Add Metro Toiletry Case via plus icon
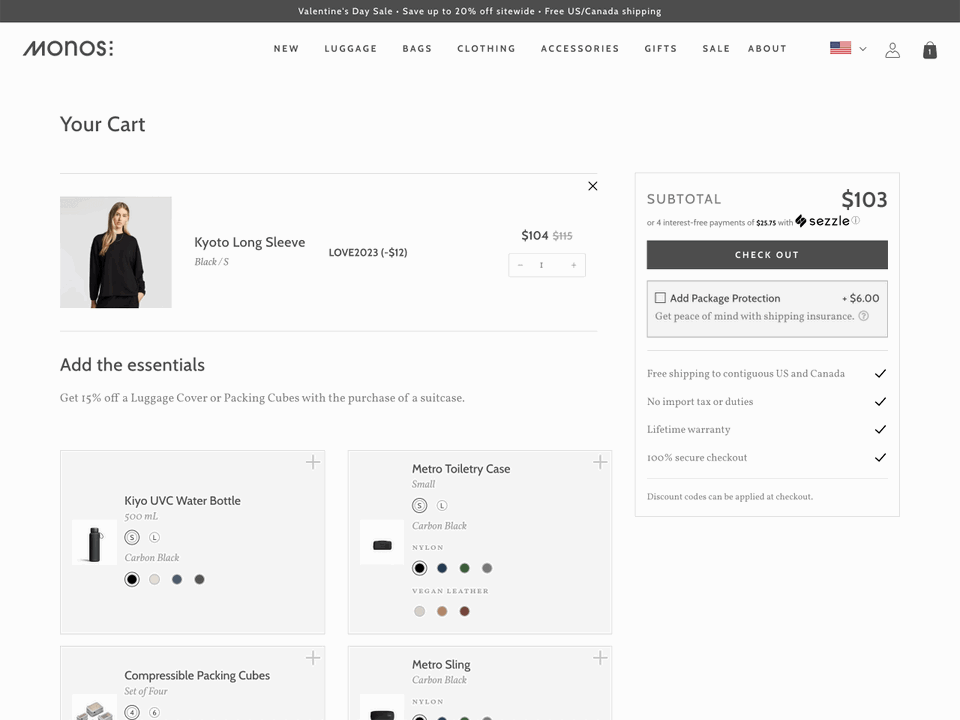960x720 pixels. pos(599,462)
